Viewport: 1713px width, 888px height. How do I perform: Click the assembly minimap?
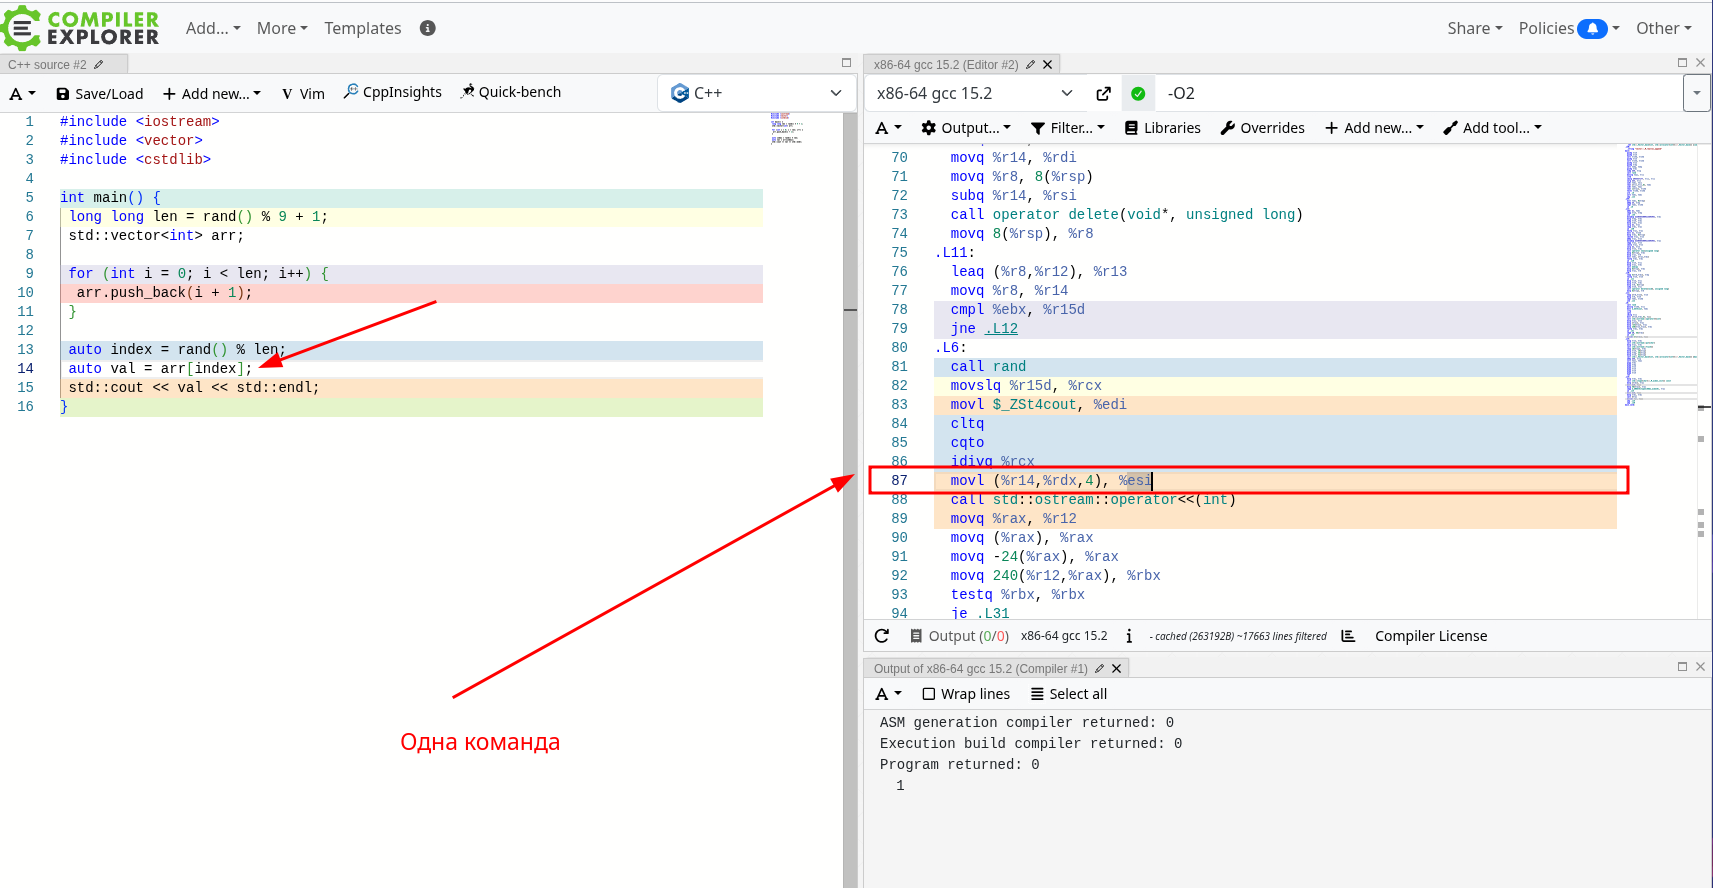tap(1659, 275)
